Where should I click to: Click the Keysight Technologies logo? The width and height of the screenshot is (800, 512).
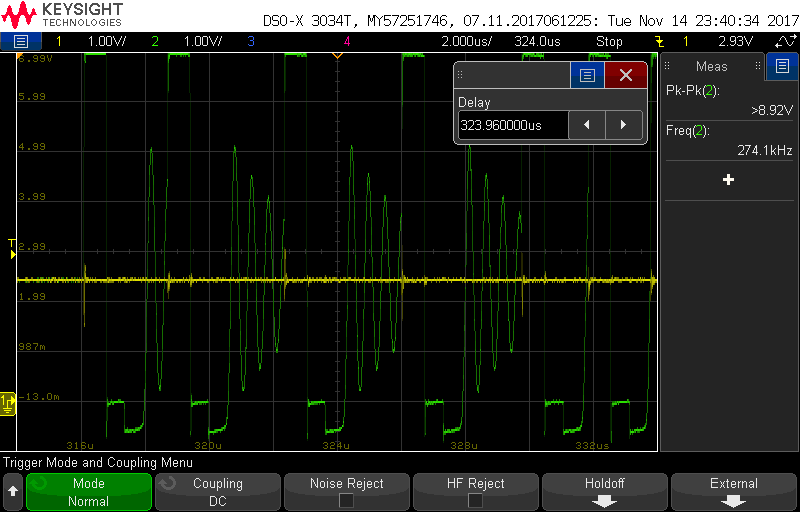[62, 14]
